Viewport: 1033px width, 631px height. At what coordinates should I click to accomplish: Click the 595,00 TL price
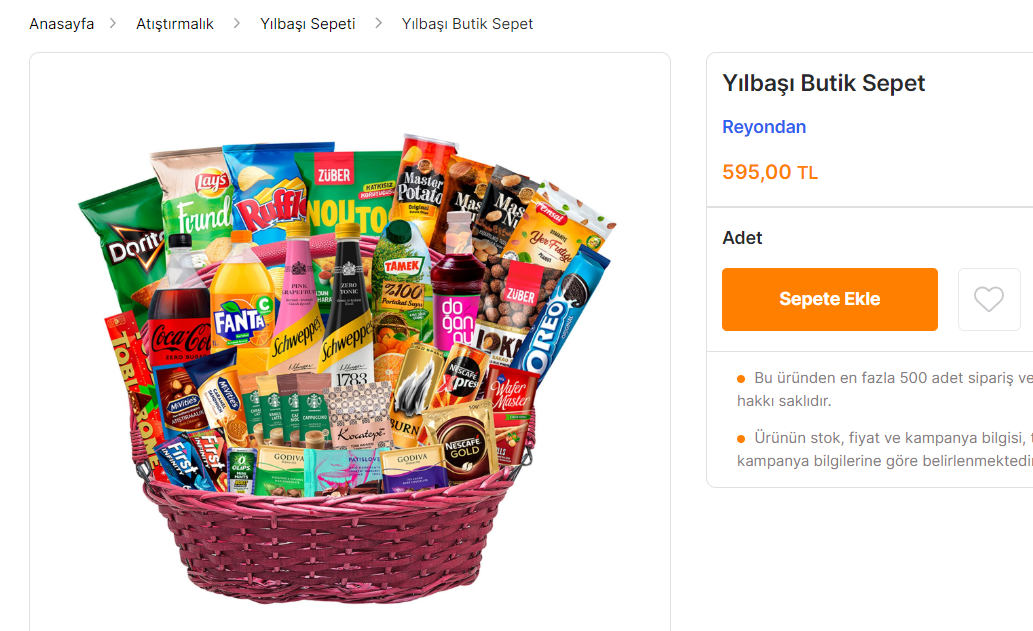point(769,172)
